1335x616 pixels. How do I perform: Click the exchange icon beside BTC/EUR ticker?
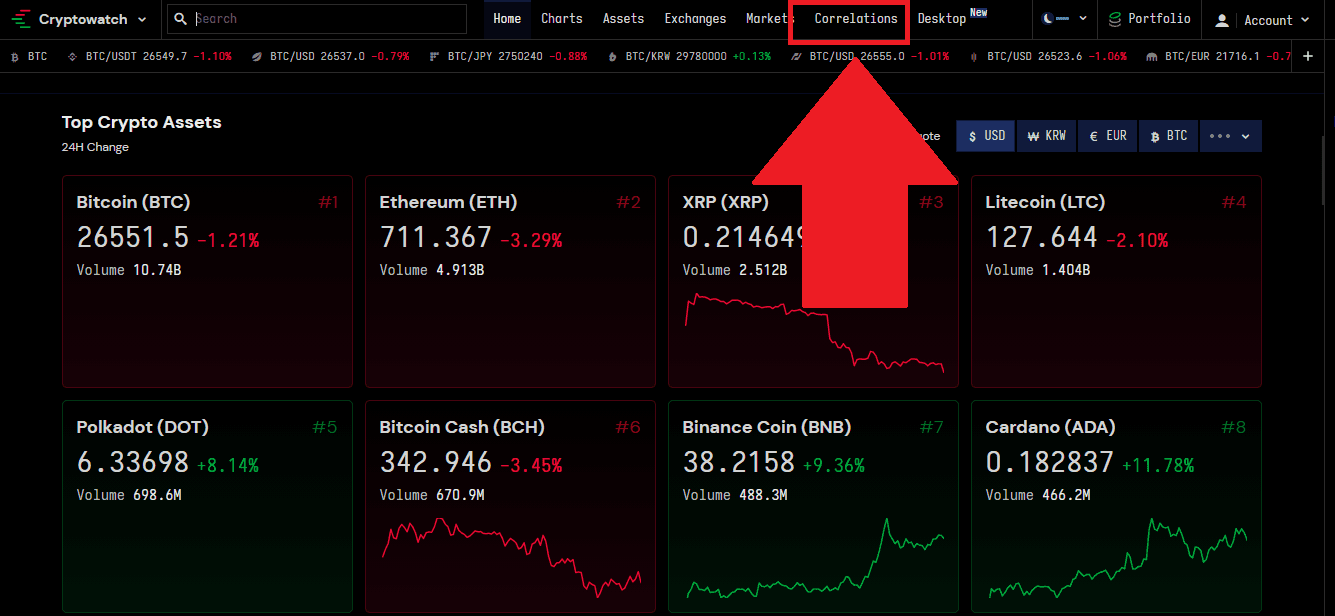pyautogui.click(x=1152, y=57)
